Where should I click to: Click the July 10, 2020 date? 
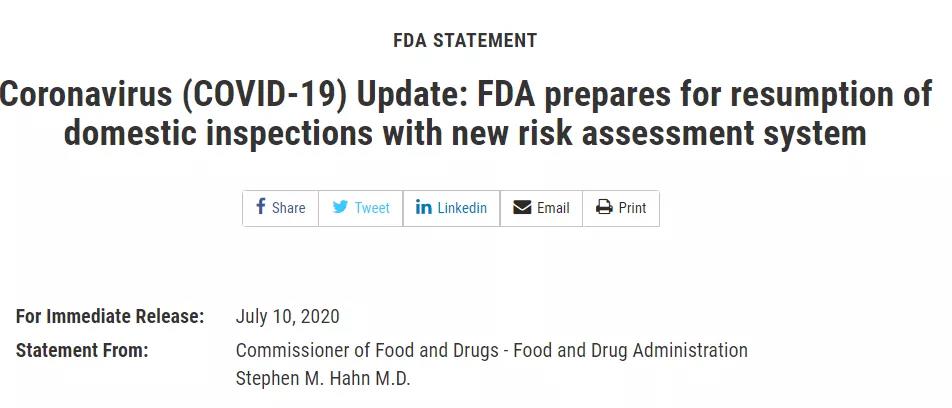pyautogui.click(x=287, y=317)
